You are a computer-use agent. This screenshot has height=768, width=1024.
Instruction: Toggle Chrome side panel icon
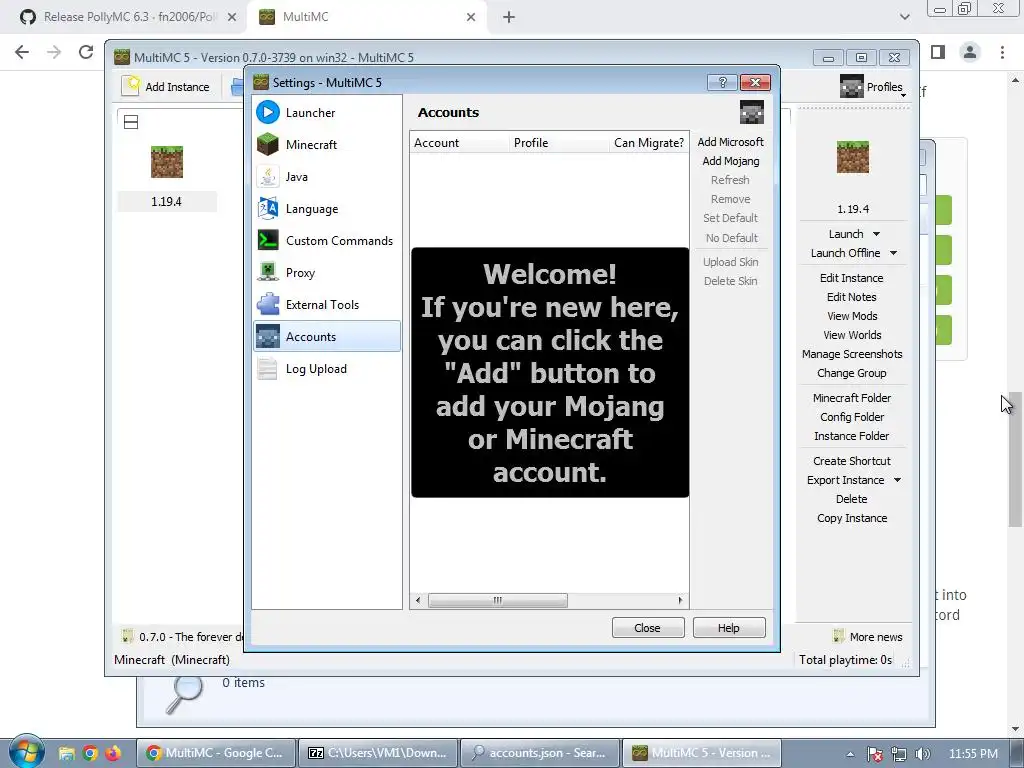(x=938, y=52)
